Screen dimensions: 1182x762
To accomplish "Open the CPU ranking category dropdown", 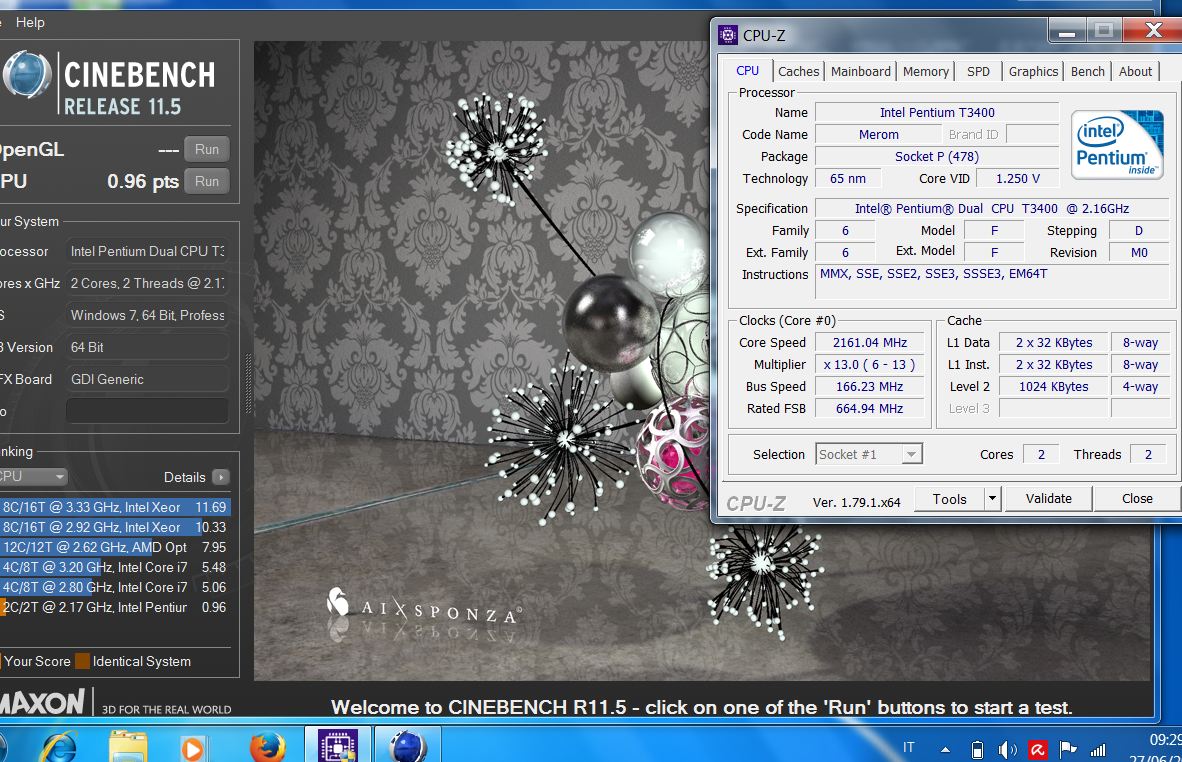I will coord(33,476).
